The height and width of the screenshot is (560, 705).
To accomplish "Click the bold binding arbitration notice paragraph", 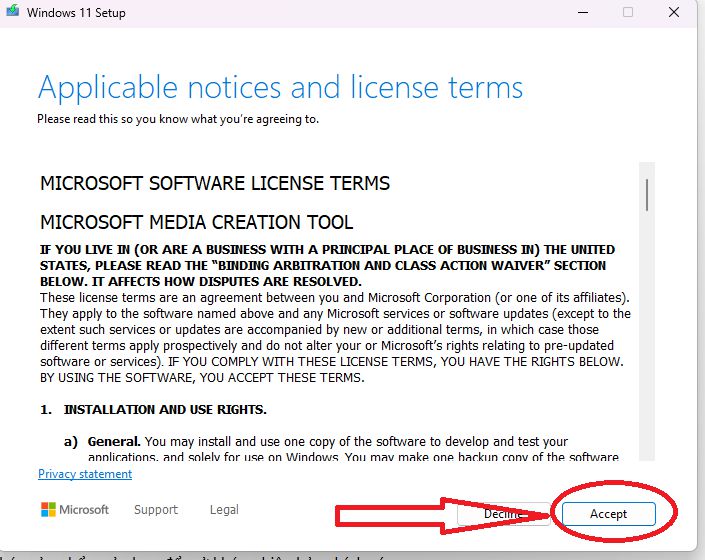I will 327,265.
